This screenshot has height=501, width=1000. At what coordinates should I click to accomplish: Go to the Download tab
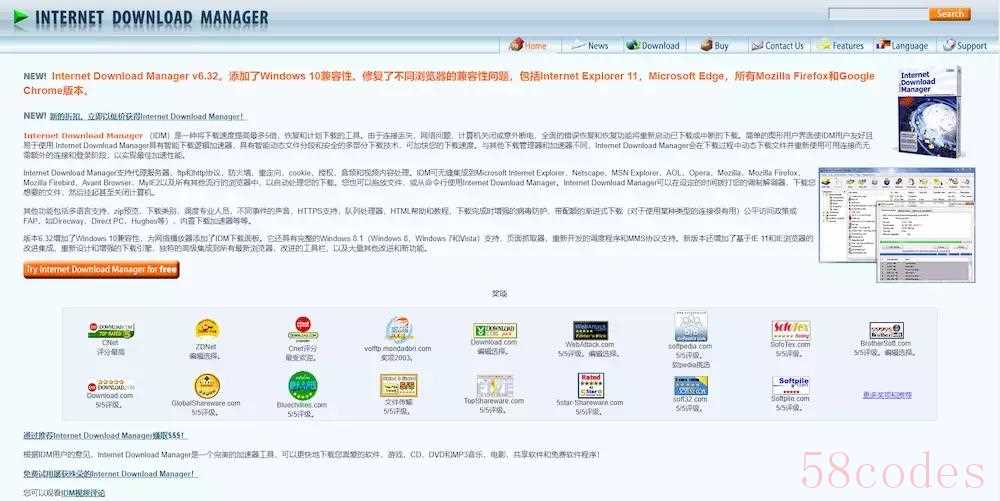[653, 45]
